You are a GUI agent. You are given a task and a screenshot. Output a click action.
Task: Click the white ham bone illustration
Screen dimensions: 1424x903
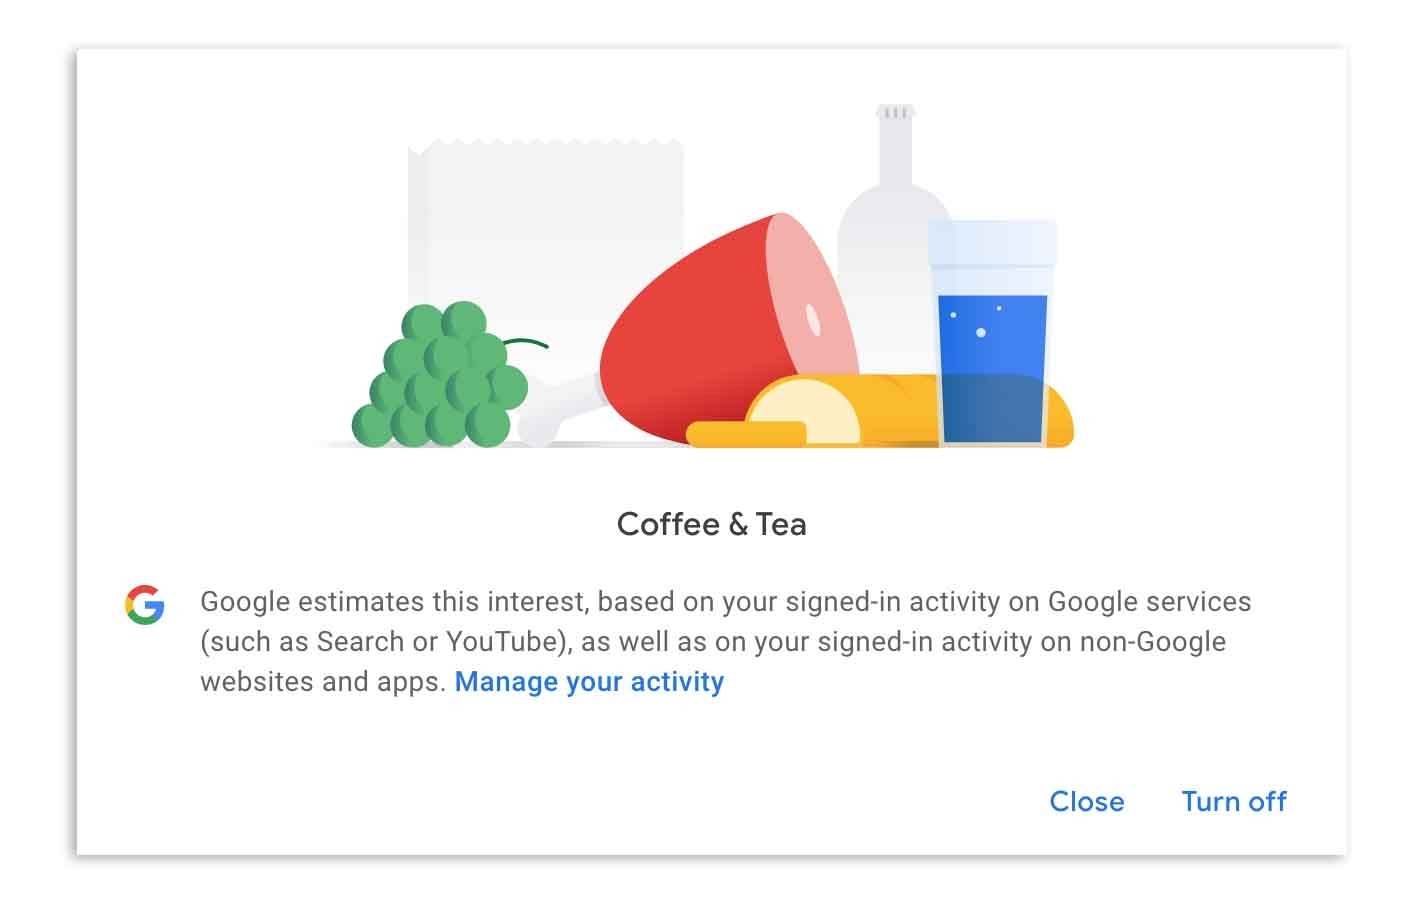point(558,412)
